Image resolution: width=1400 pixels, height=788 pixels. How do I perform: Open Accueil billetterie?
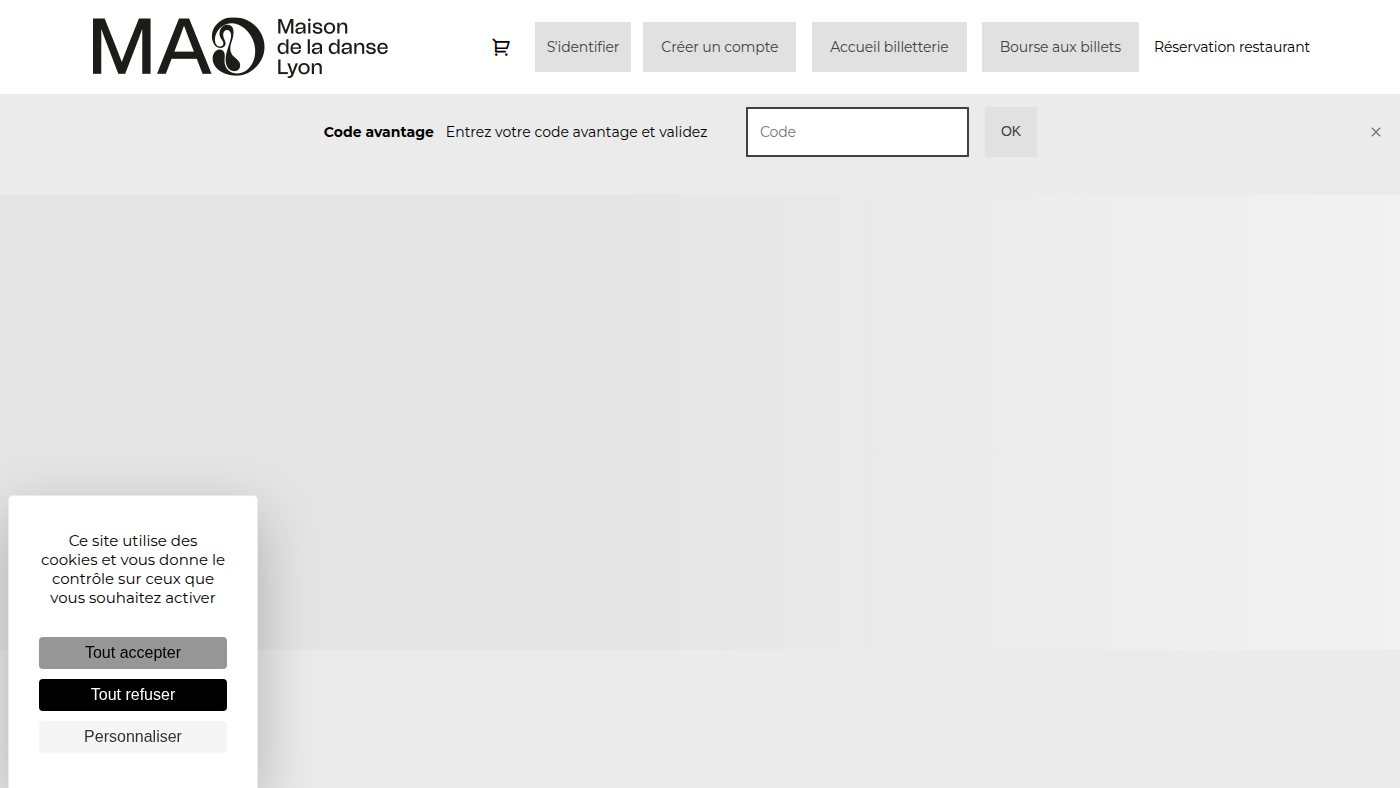pos(889,47)
